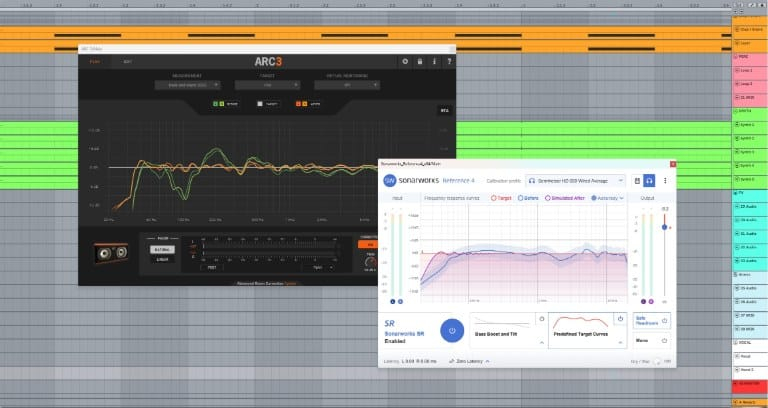Open the Accuracy dropdown in Sonarworks
Screen dimensions: 768x408
pyautogui.click(x=607, y=198)
